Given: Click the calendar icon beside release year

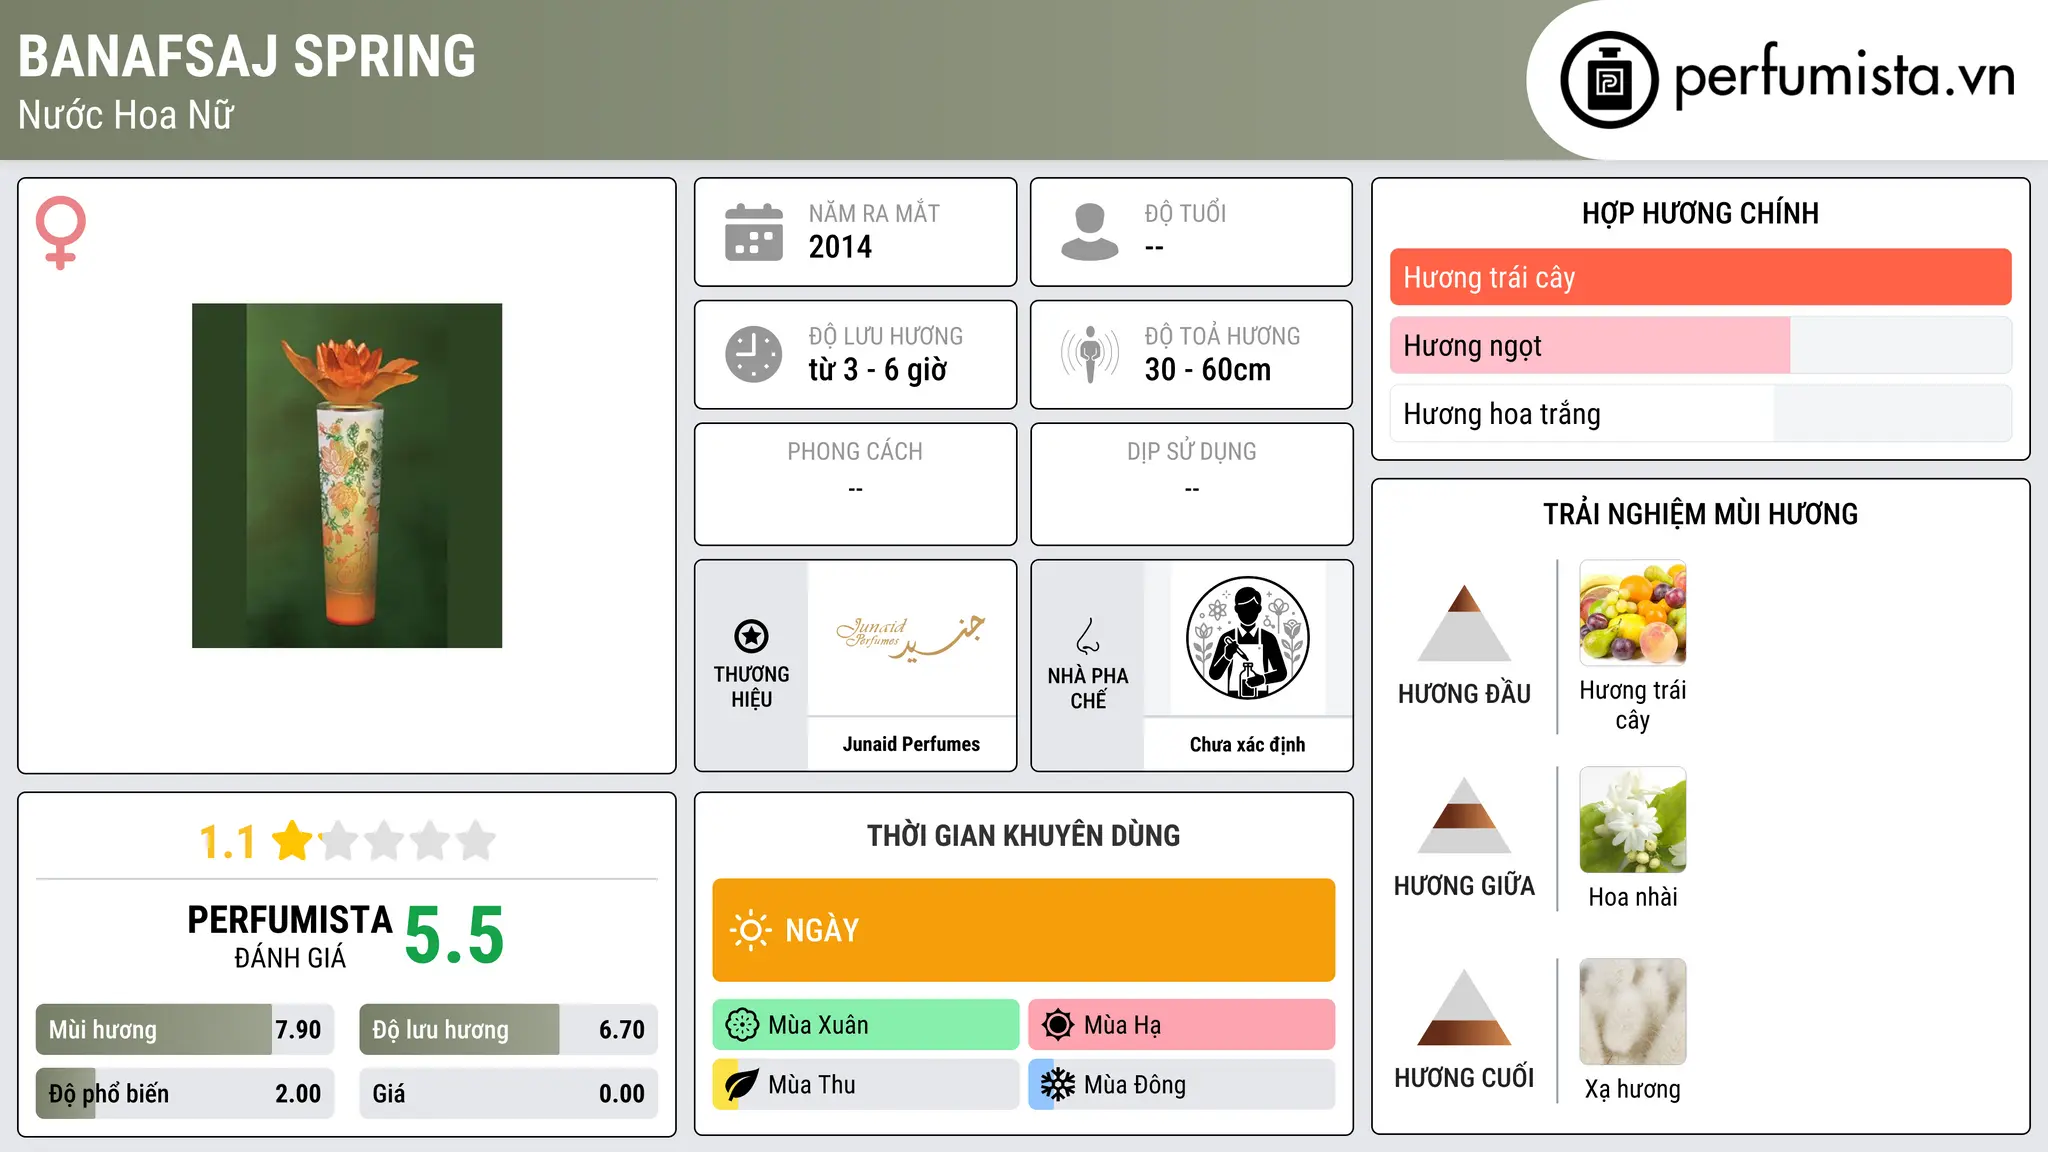Looking at the screenshot, I should [x=753, y=232].
